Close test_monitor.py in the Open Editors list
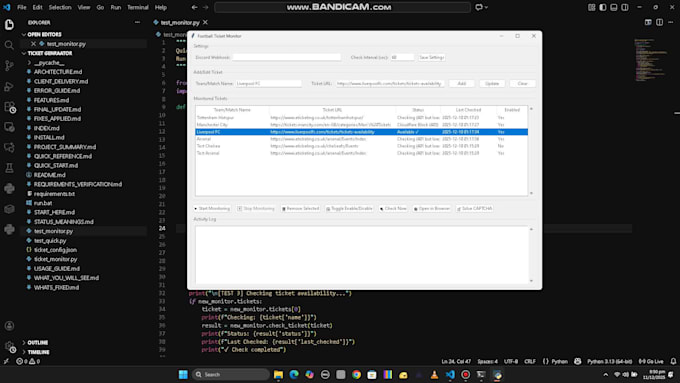680x383 pixels. pos(33,44)
